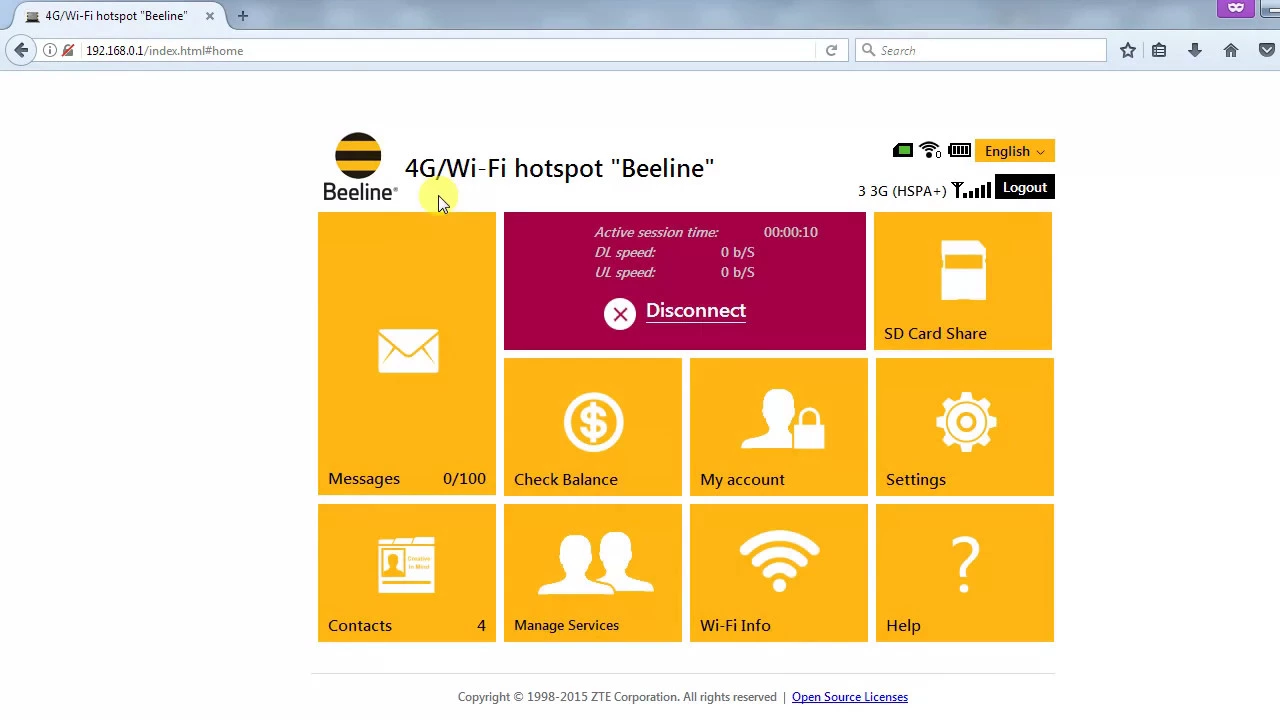Open the browser downloads arrow icon
The width and height of the screenshot is (1280, 720).
click(1194, 50)
